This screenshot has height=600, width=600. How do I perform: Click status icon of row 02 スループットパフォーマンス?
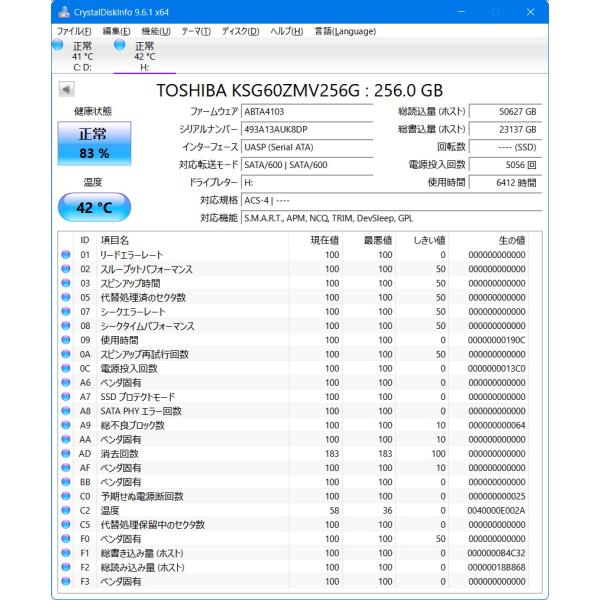click(x=66, y=269)
